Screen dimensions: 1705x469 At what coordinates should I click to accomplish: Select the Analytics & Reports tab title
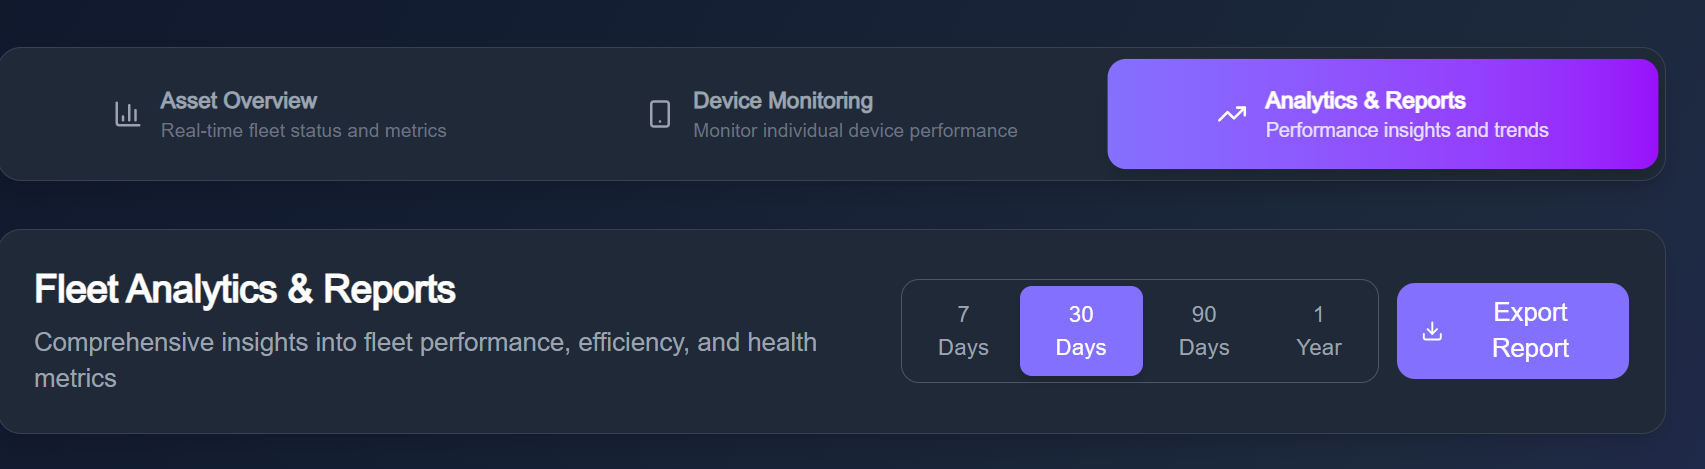[1365, 101]
